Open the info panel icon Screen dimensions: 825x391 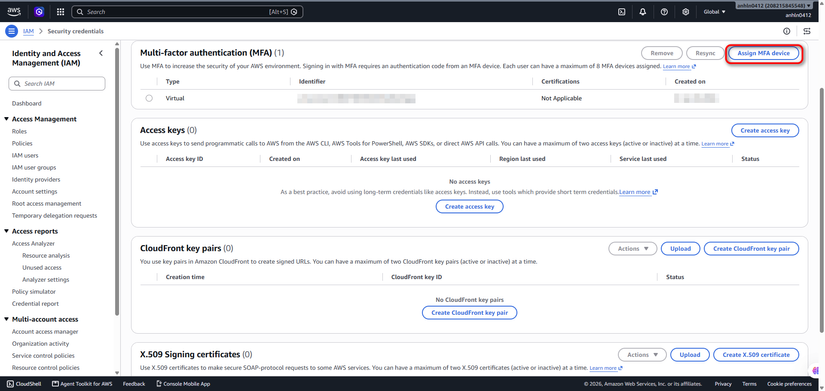click(787, 31)
